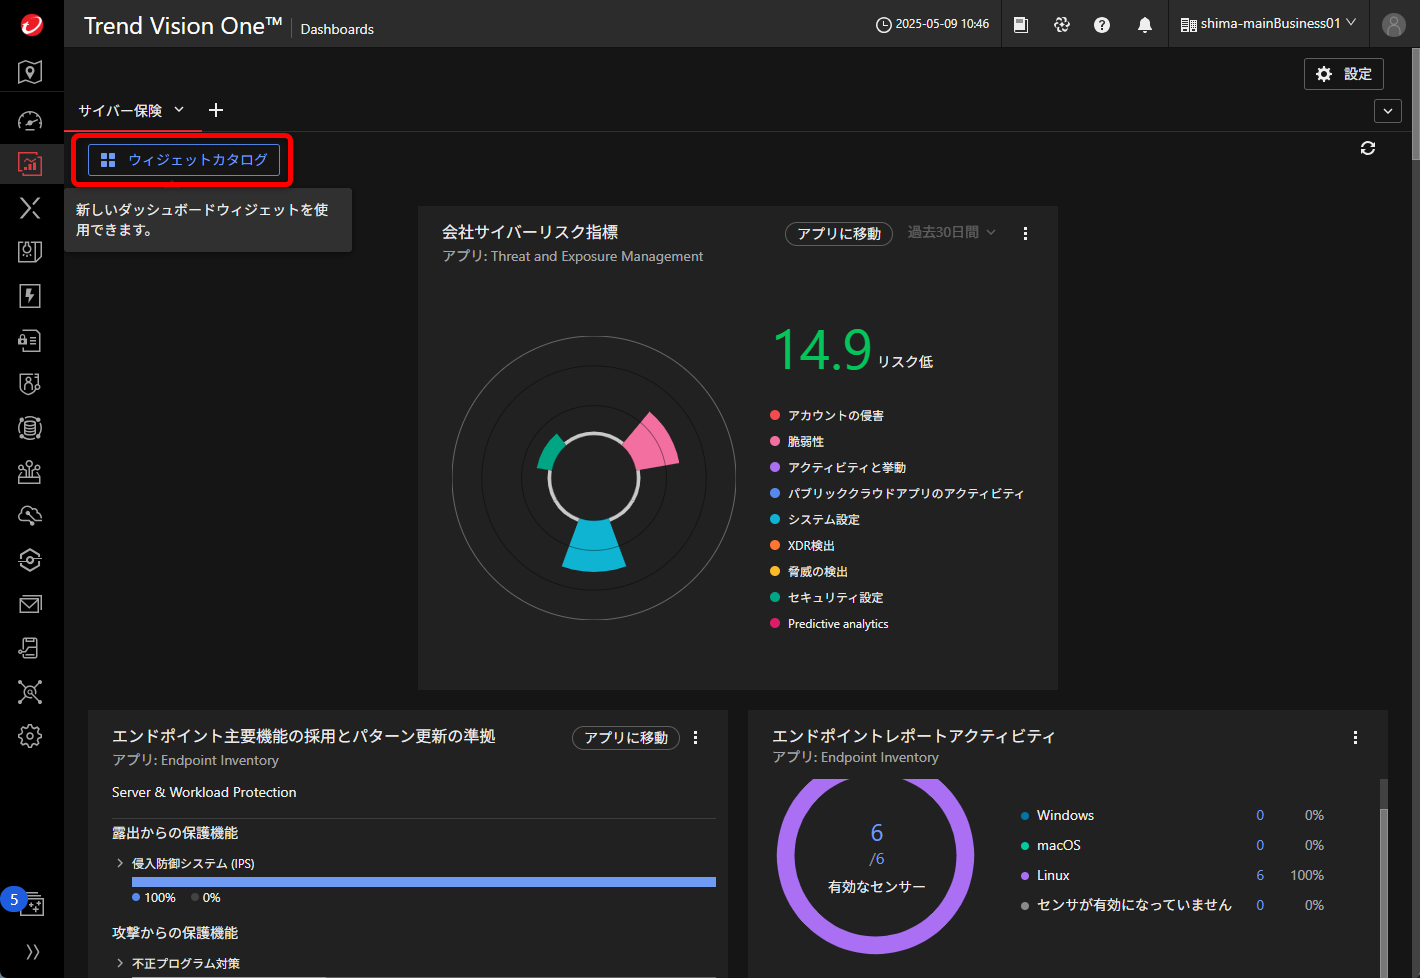Open the icon with badge 5

tap(30, 903)
